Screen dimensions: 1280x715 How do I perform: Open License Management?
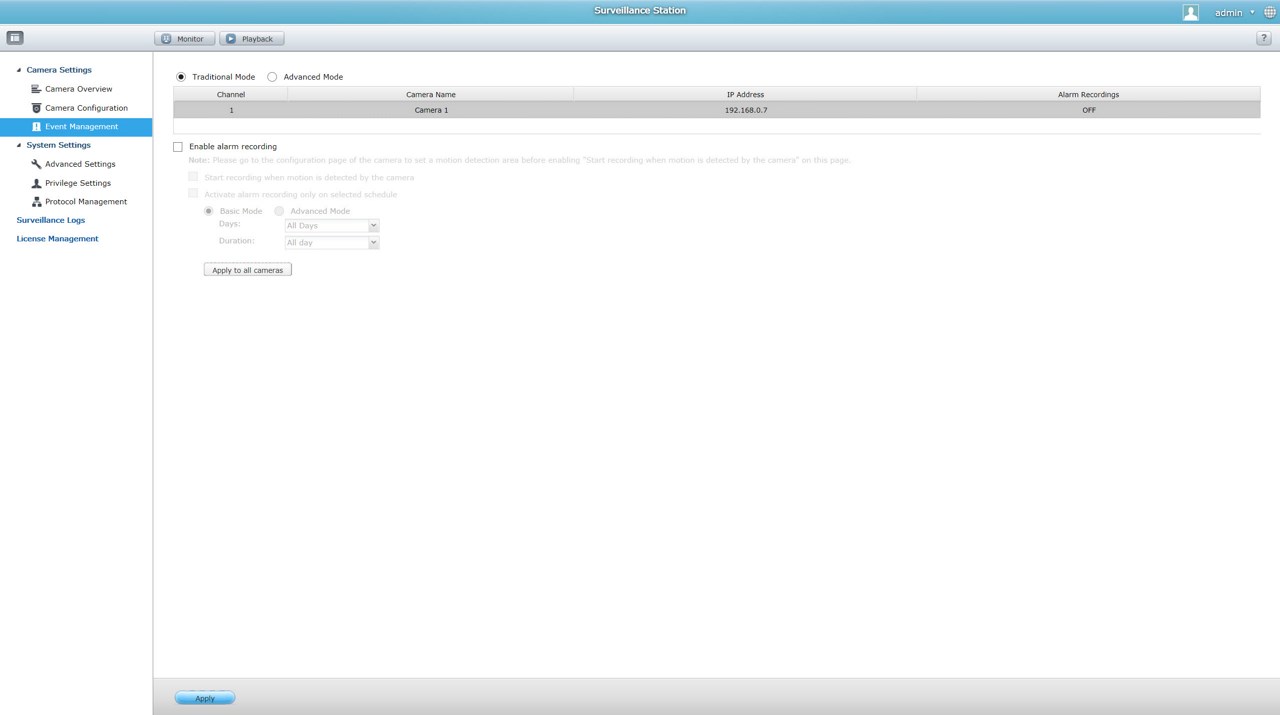tap(57, 239)
